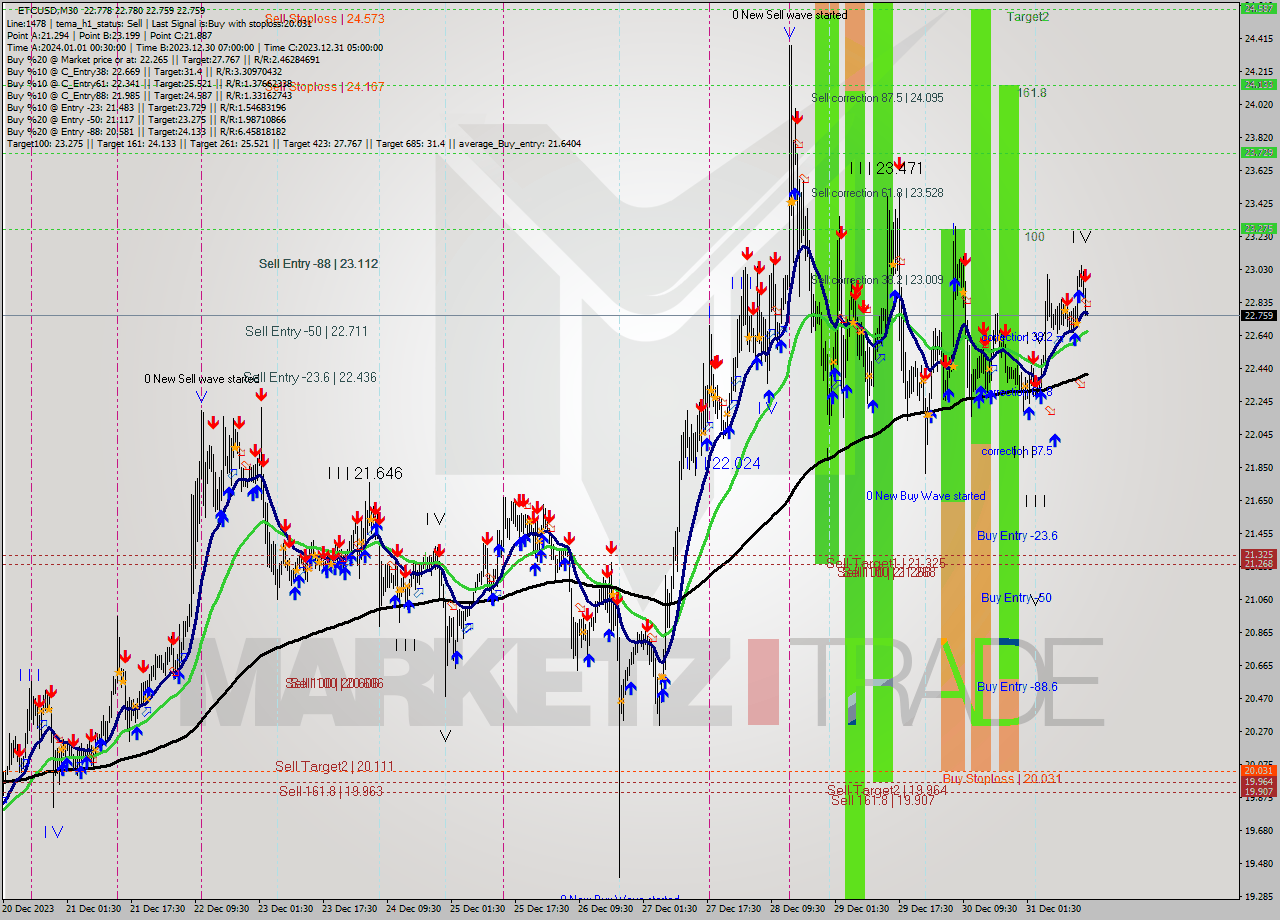
Task: Click the 'Sell Stoploss | 24.167' label
Action: coord(324,87)
